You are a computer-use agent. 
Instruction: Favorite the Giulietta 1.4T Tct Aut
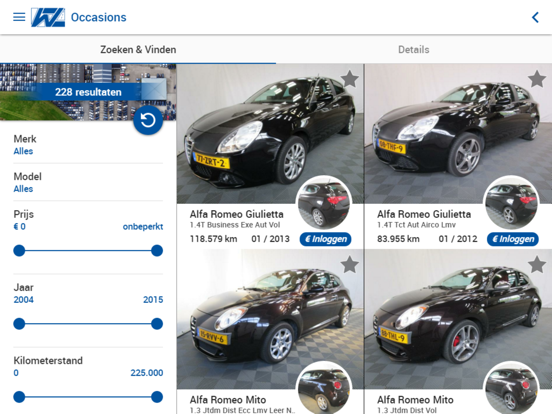click(x=537, y=79)
